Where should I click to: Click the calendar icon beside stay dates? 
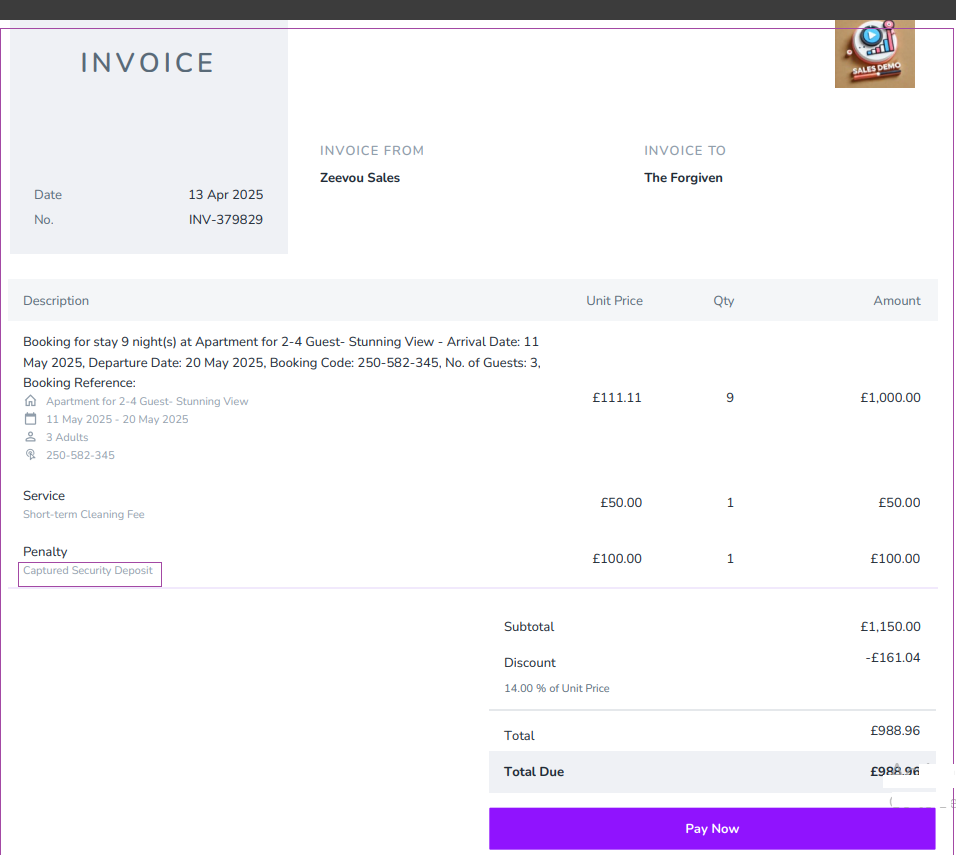point(30,419)
